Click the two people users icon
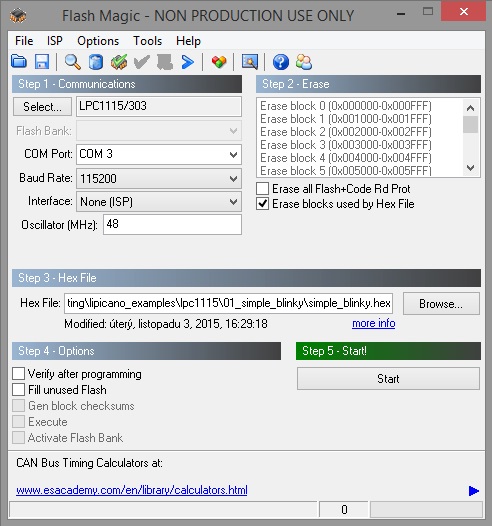Viewport: 492px width, 526px height. (304, 62)
